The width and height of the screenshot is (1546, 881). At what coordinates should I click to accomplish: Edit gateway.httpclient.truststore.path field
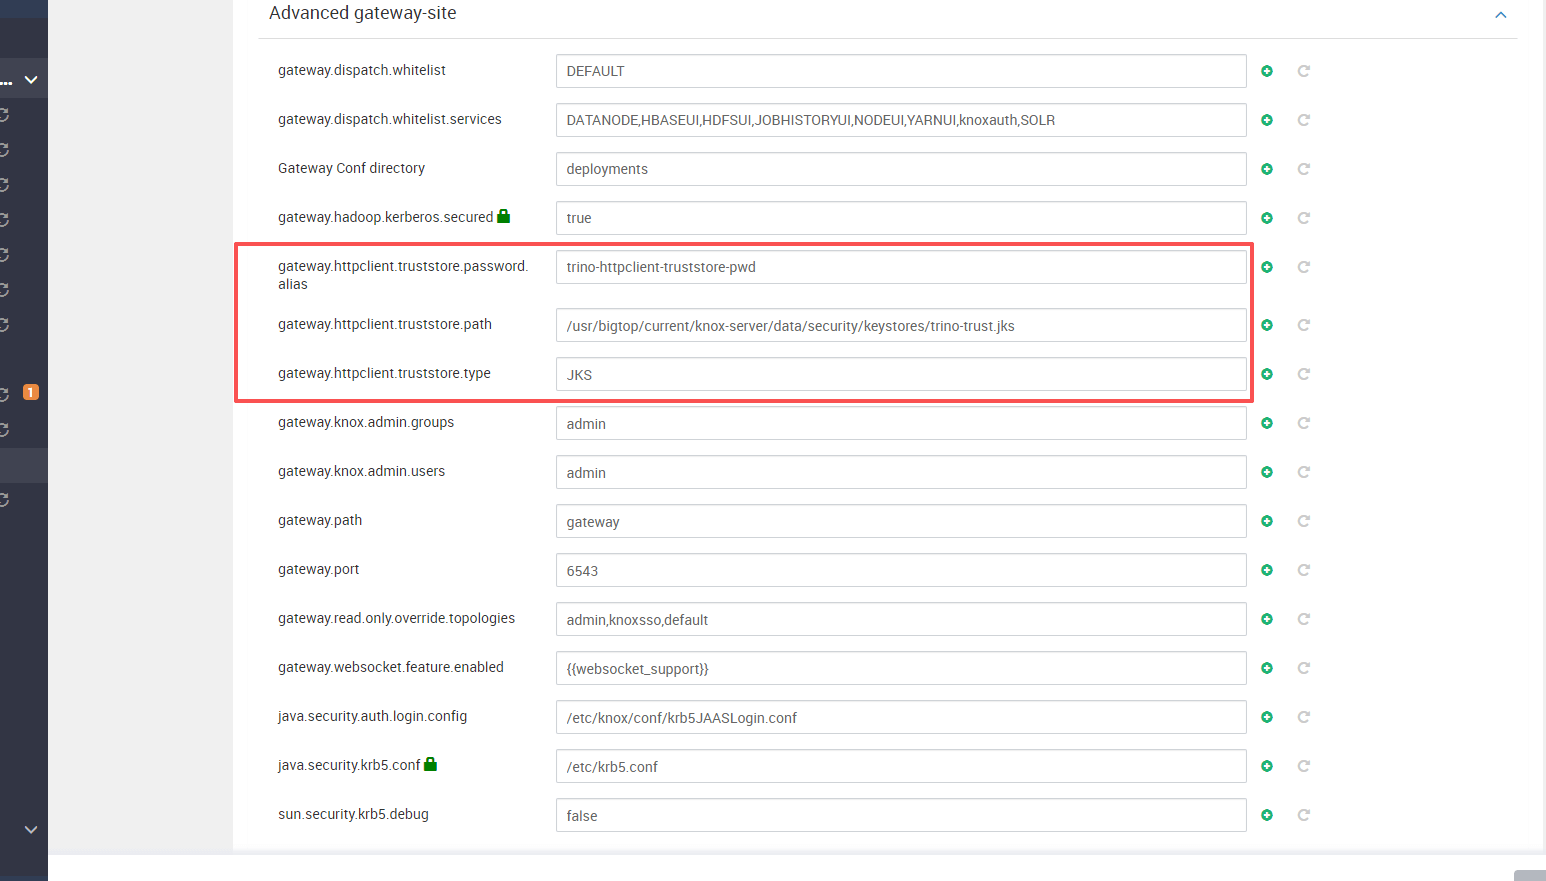pos(901,325)
